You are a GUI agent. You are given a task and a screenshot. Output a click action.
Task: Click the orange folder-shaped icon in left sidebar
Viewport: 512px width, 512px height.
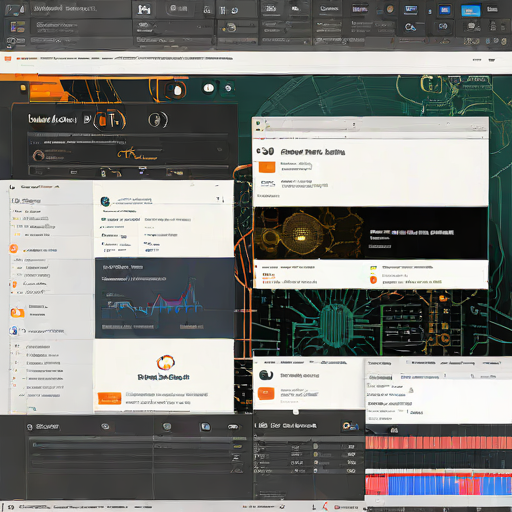[17, 312]
